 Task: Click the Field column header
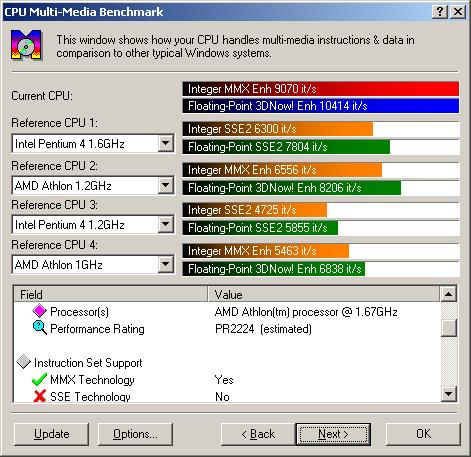pyautogui.click(x=111, y=294)
